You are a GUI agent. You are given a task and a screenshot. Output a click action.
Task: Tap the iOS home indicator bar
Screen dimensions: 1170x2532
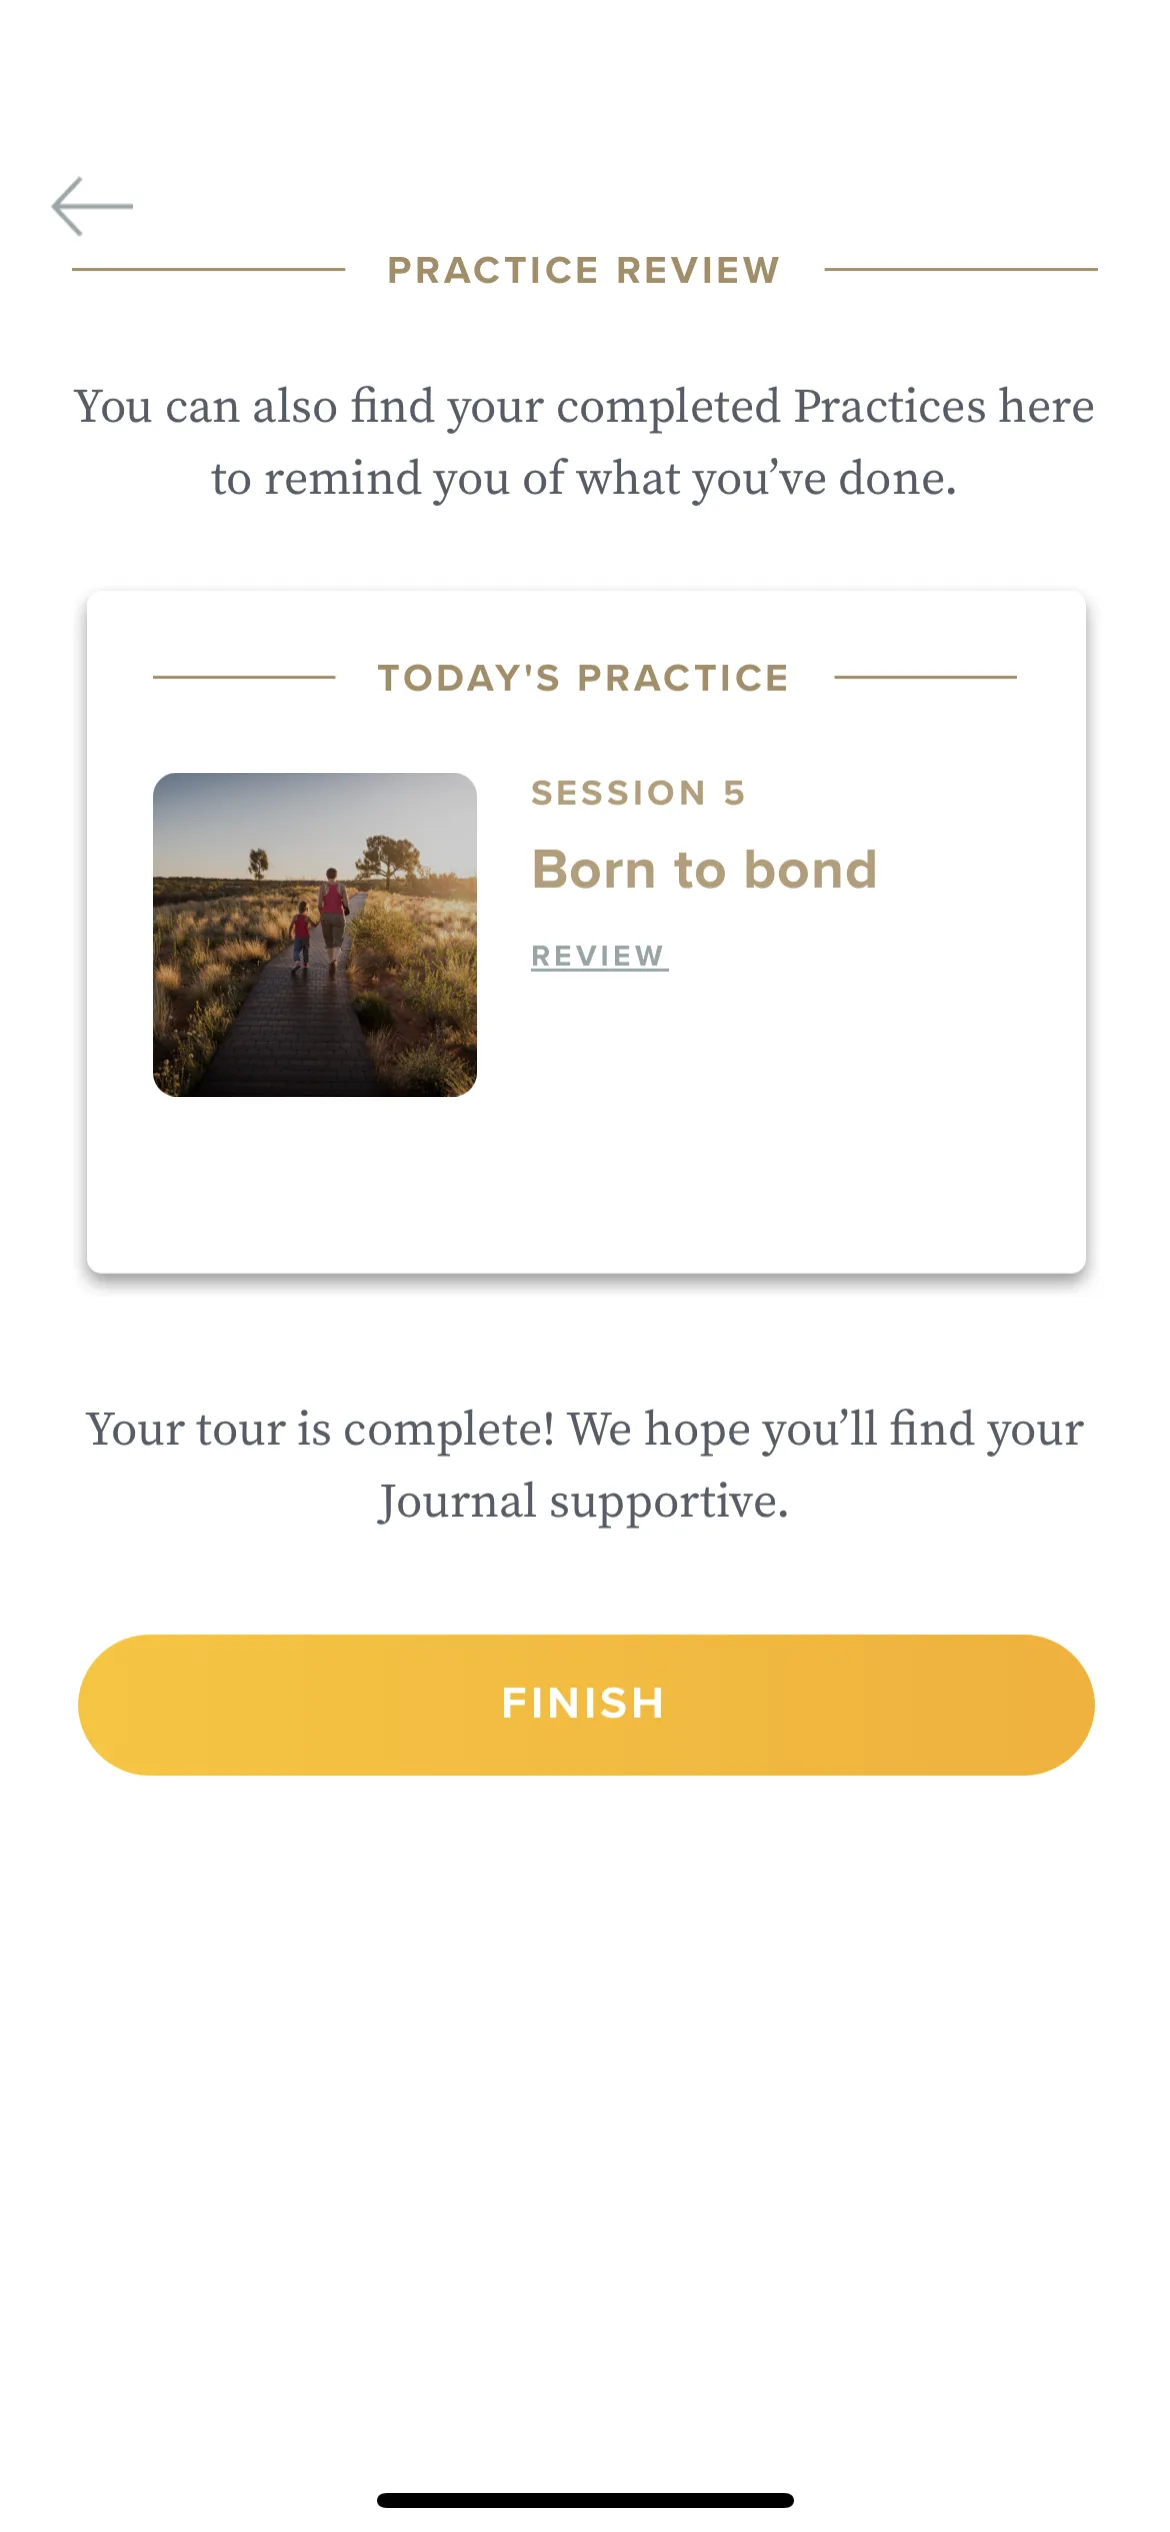[585, 2500]
